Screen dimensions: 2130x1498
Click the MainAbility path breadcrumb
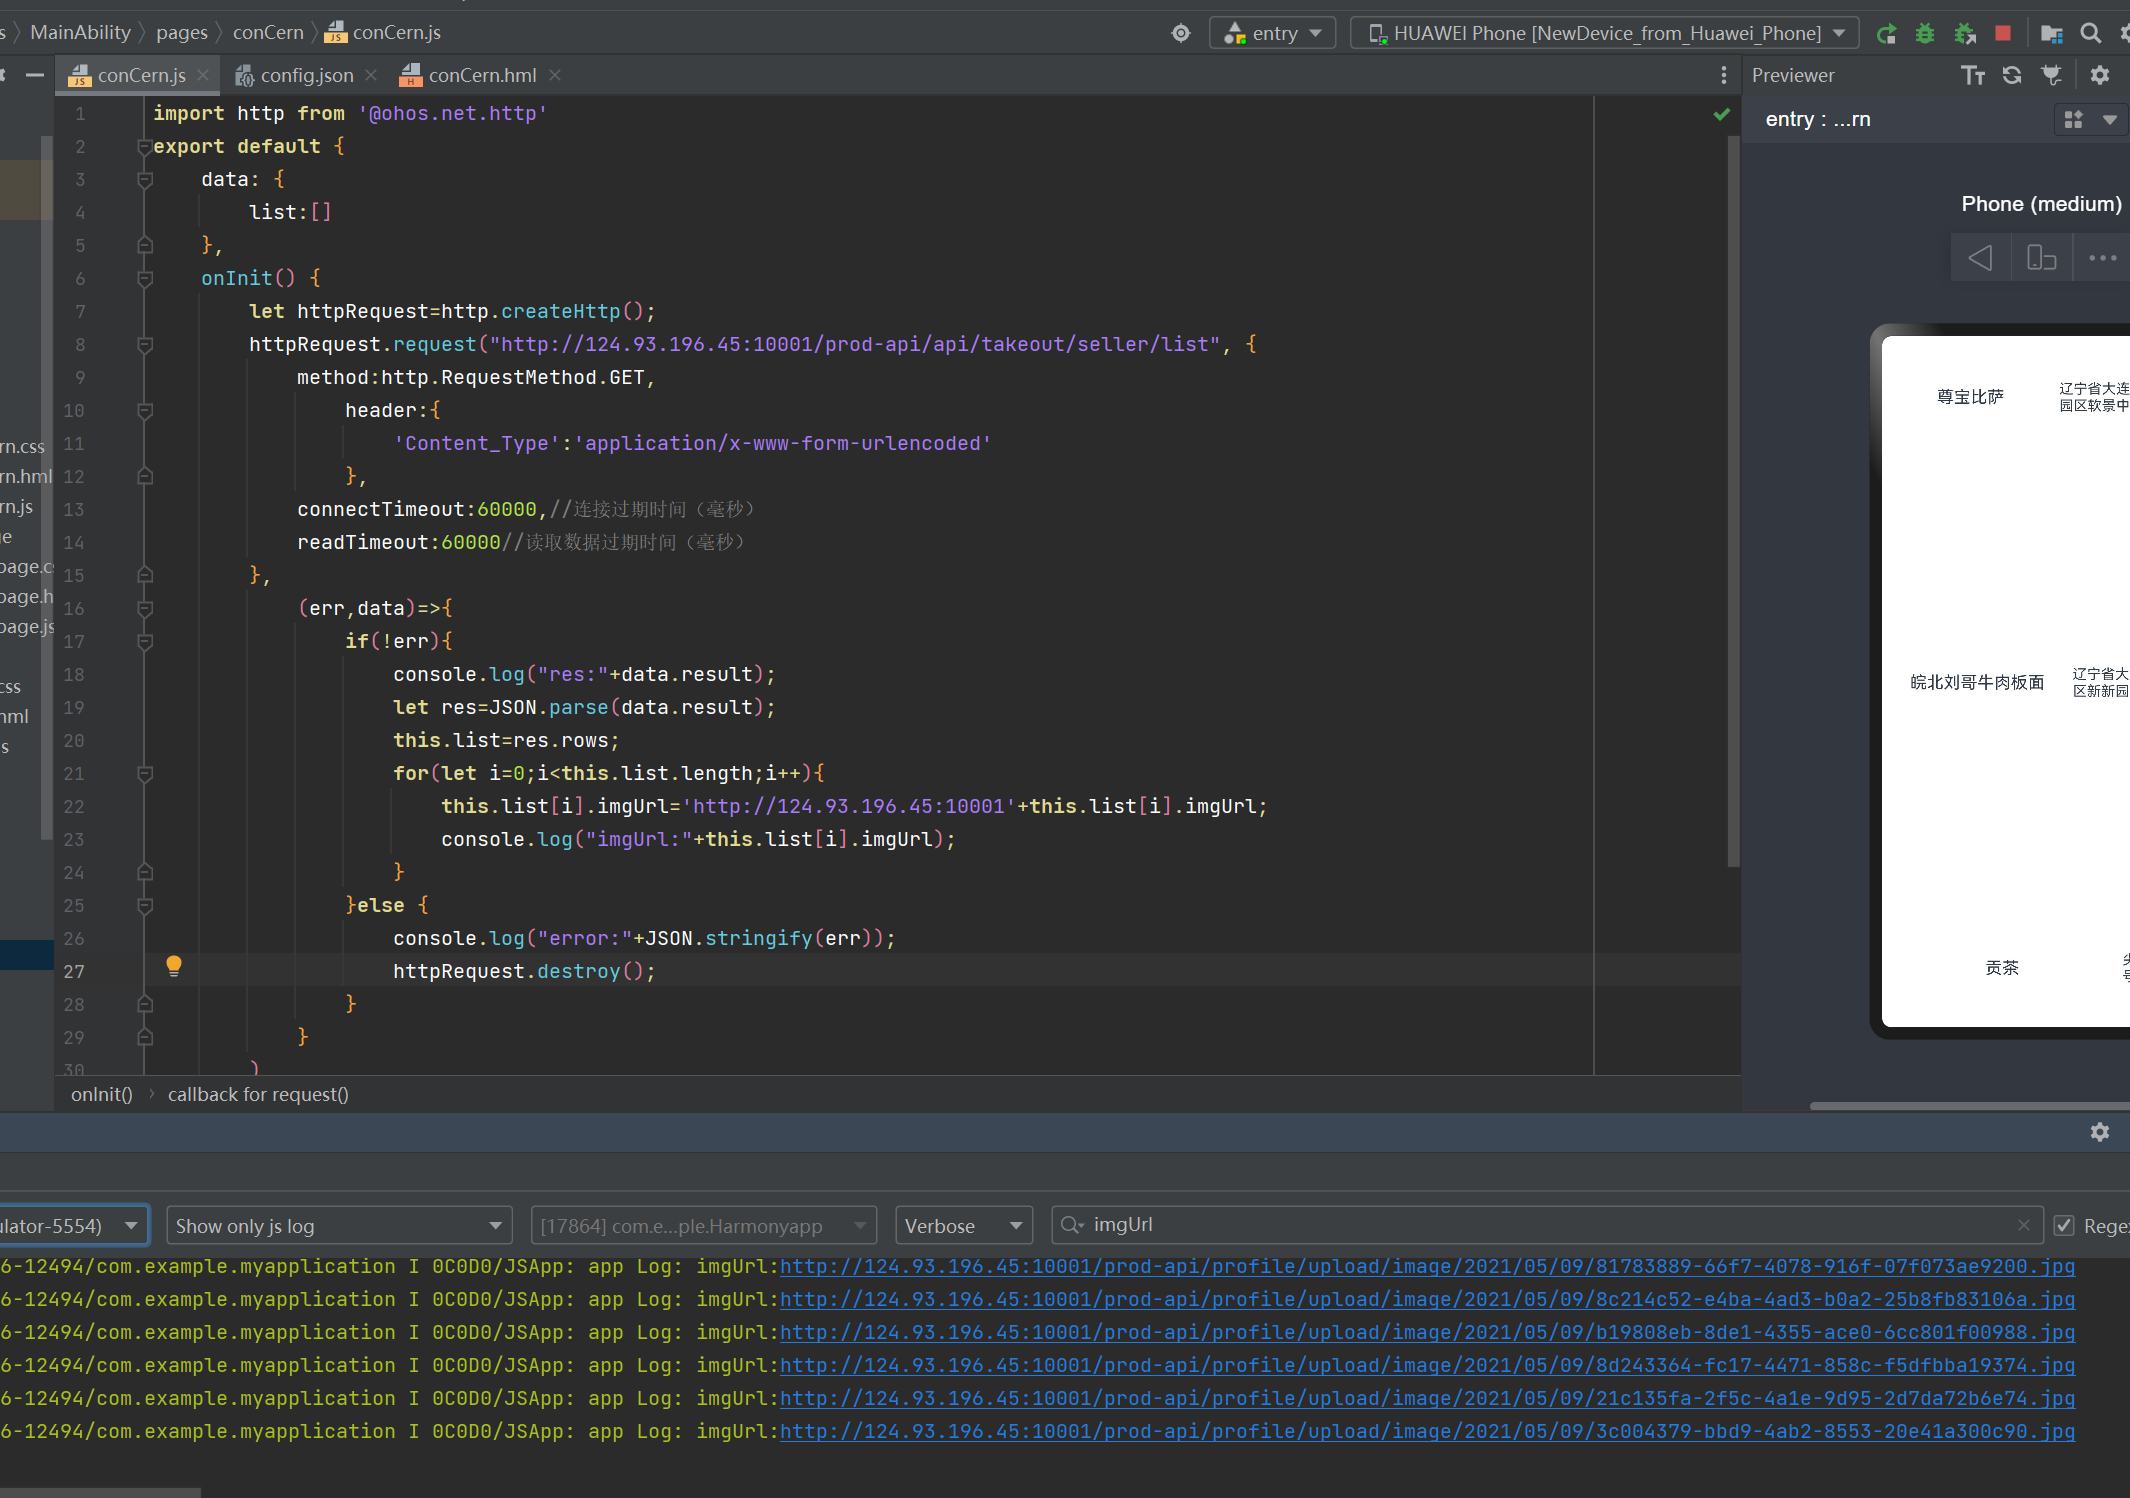tap(80, 32)
